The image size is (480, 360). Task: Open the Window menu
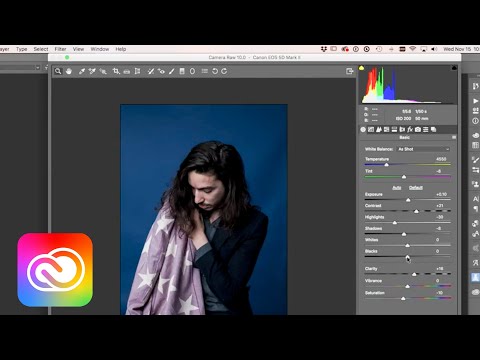100,49
